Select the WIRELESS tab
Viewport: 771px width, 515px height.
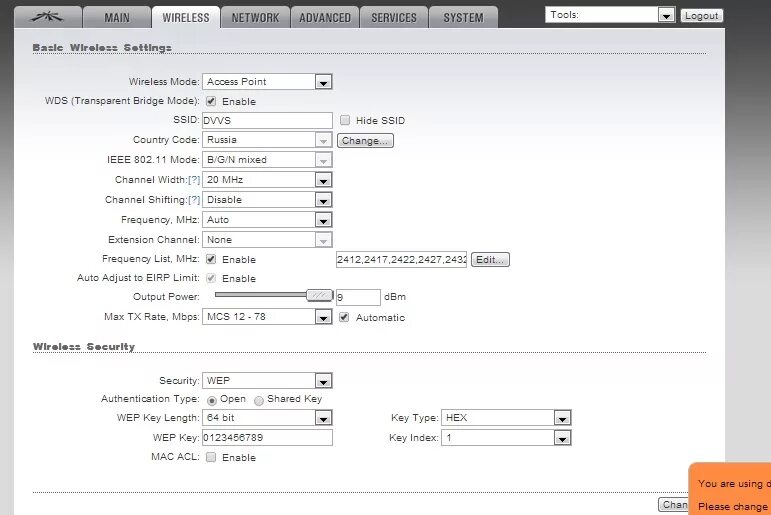186,18
